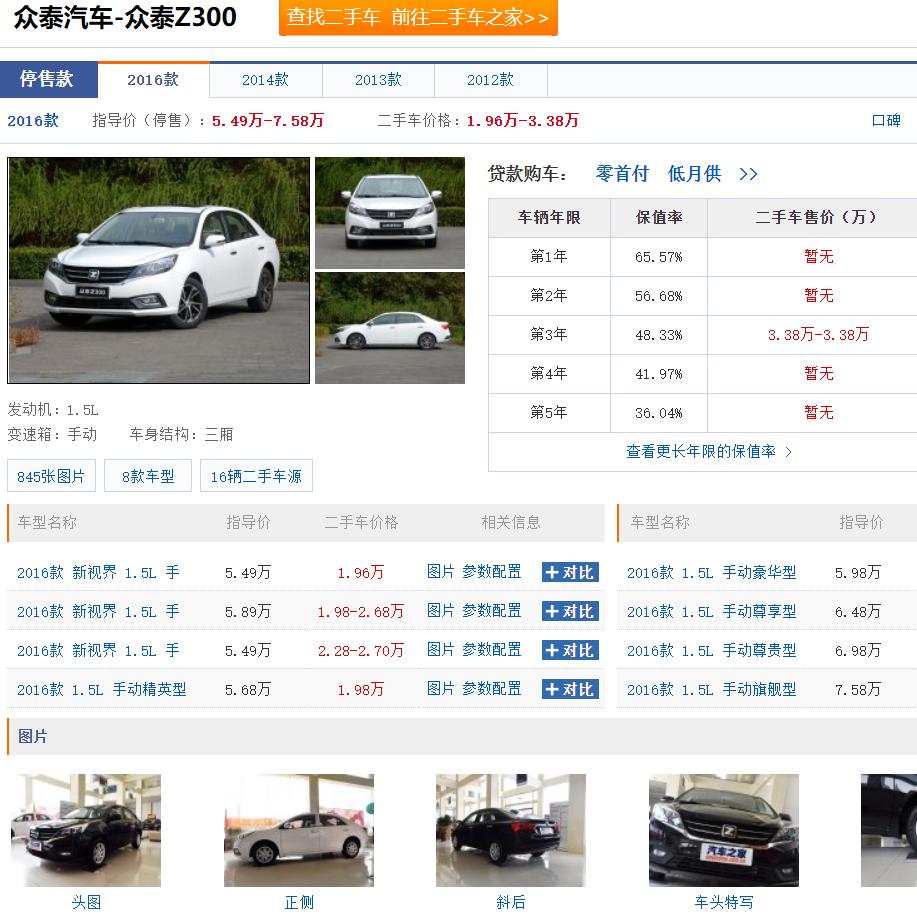Viewport: 917px width, 918px height.
Task: Click the 查找二手车 前往二手车之家 button
Action: click(417, 19)
